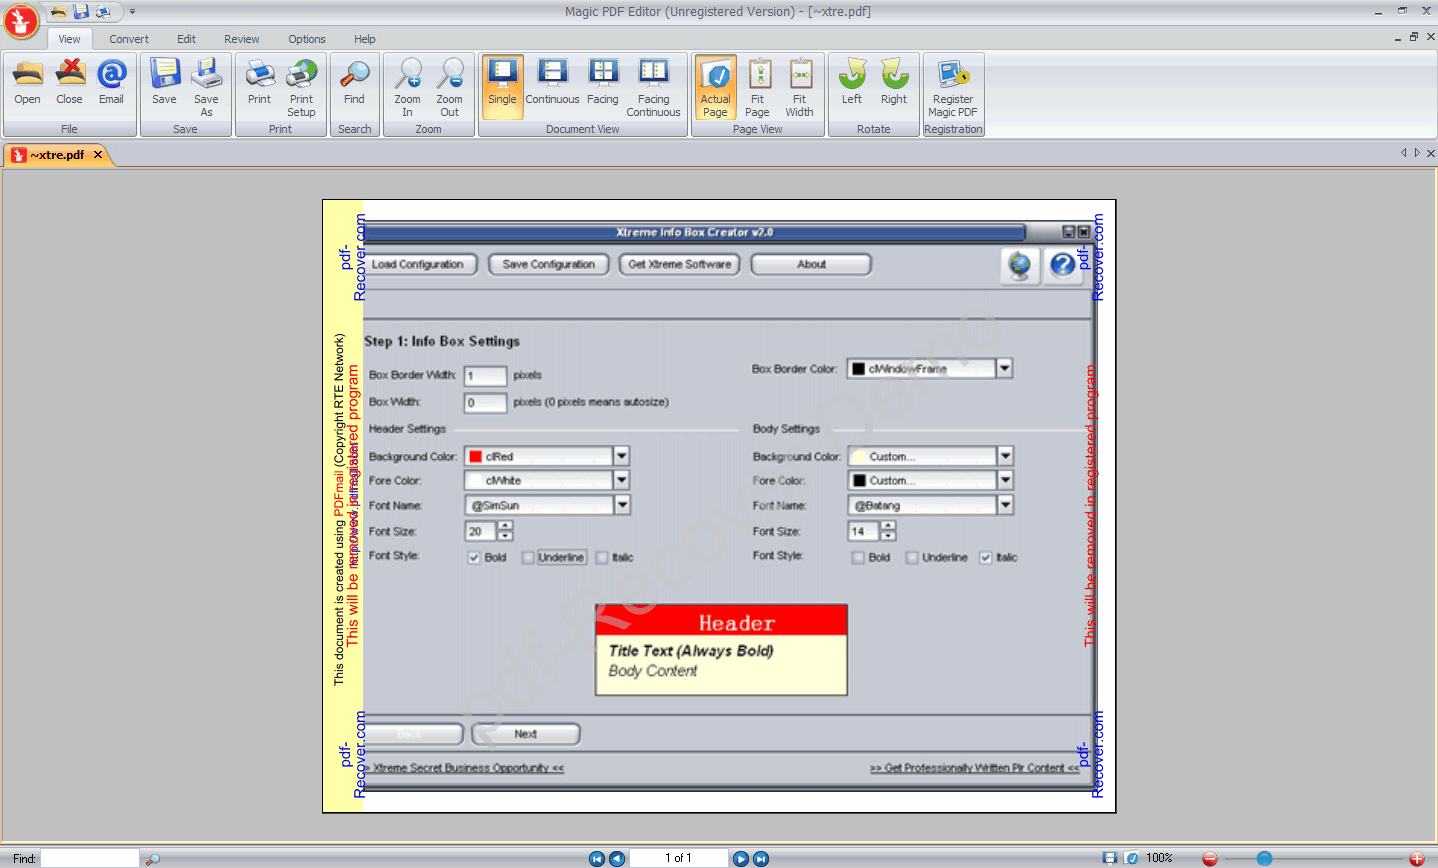Image resolution: width=1438 pixels, height=868 pixels.
Task: Select Fit Width view
Action: [x=799, y=88]
